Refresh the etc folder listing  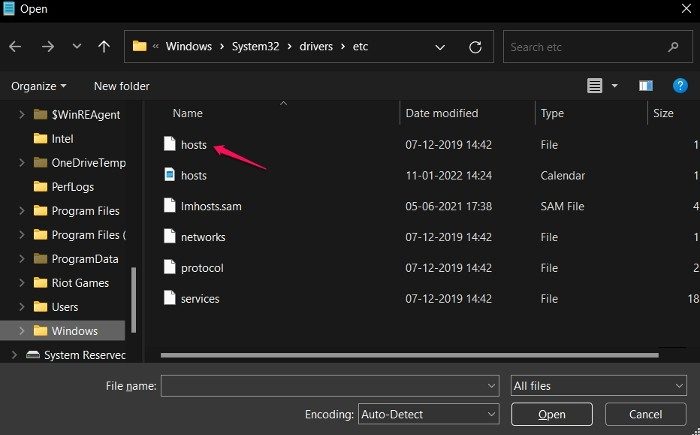(x=475, y=46)
